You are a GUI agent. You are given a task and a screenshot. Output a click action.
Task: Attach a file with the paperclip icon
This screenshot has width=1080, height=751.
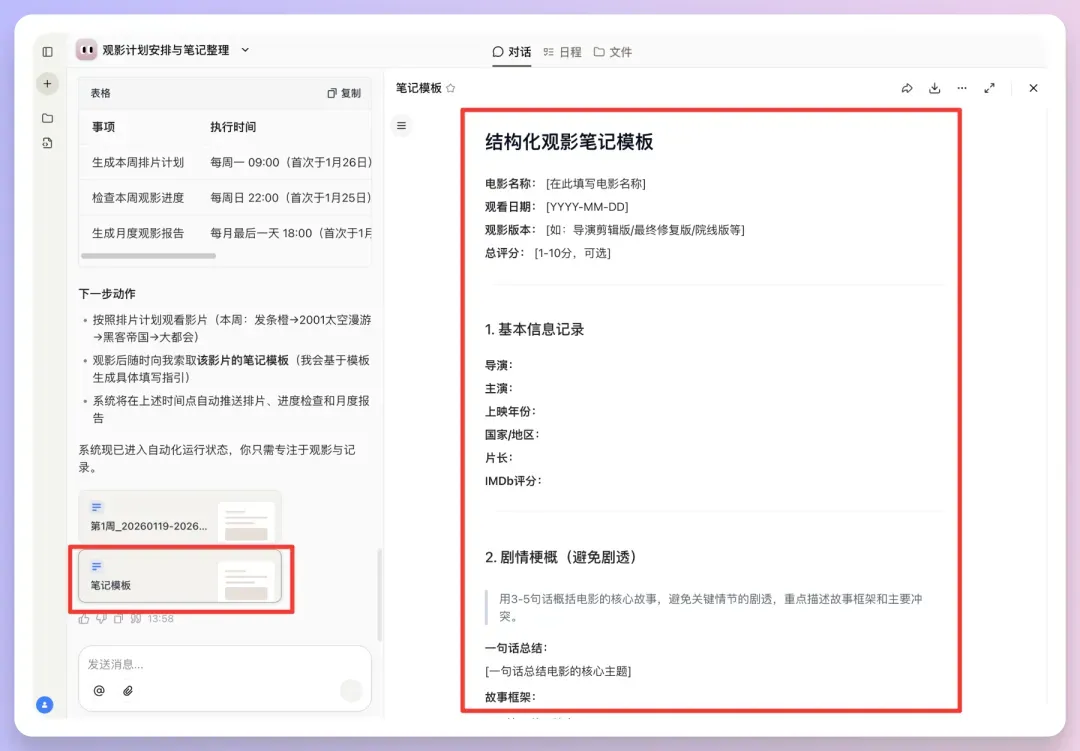127,690
